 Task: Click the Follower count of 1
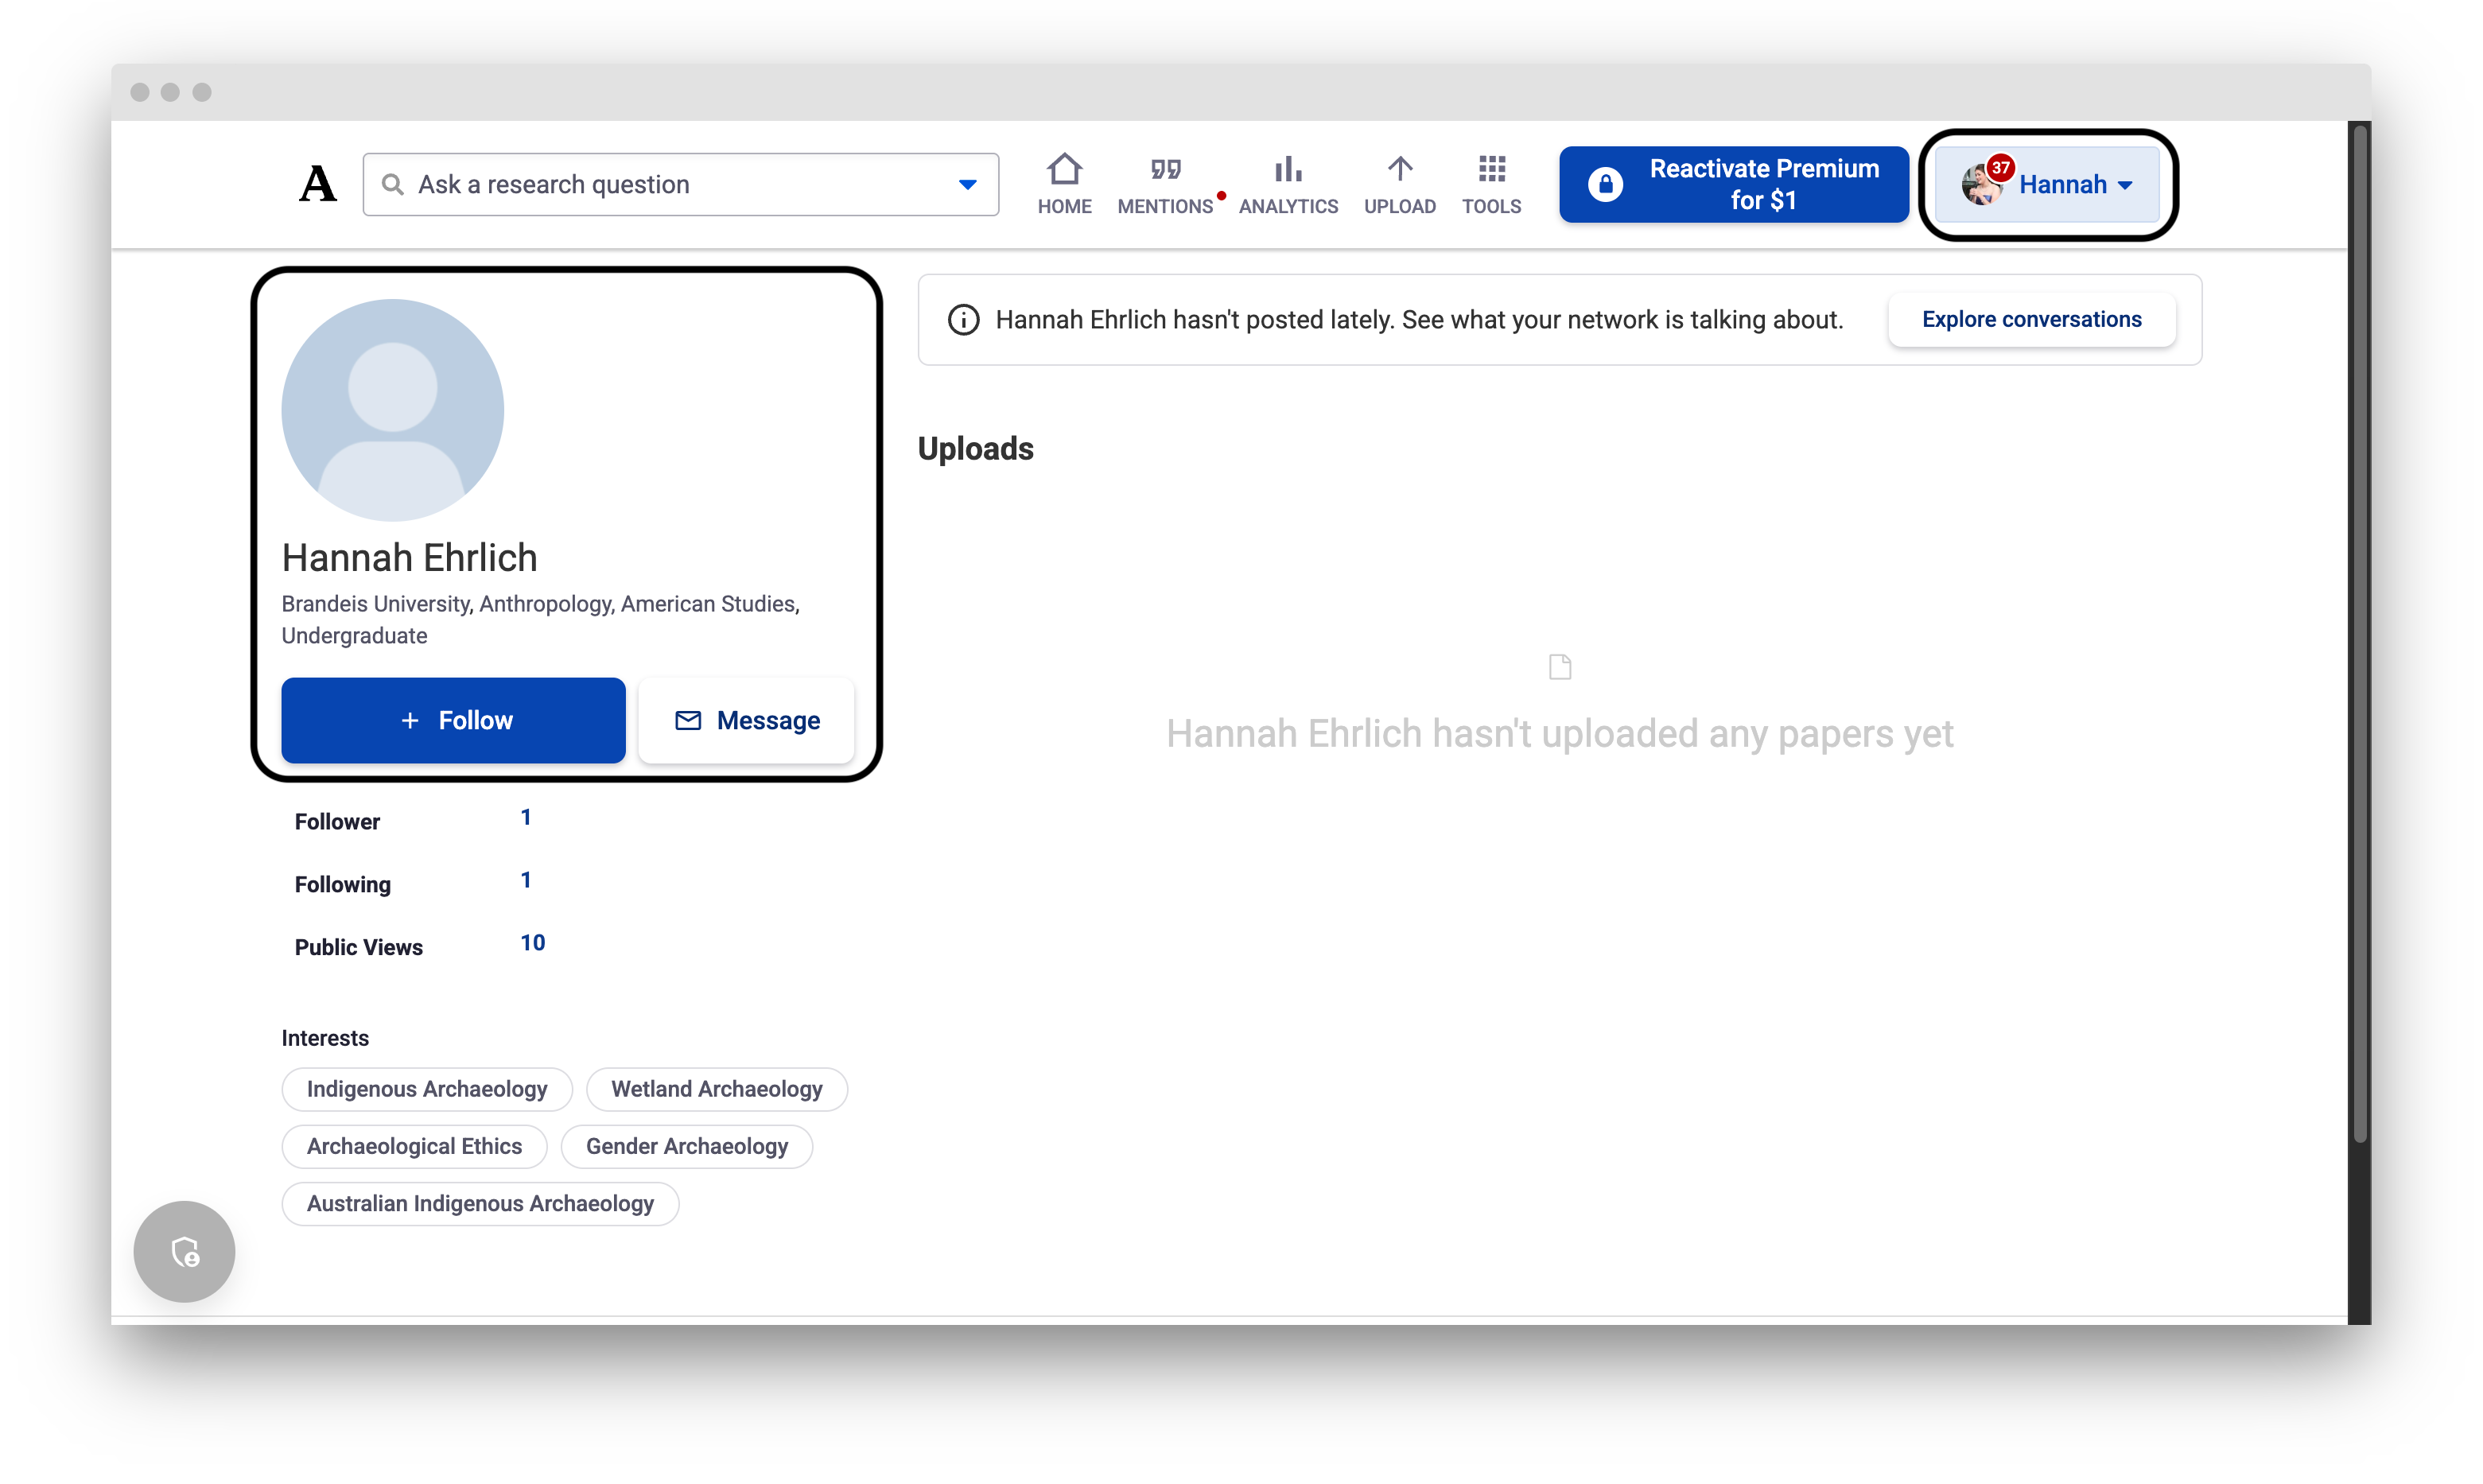[x=526, y=817]
